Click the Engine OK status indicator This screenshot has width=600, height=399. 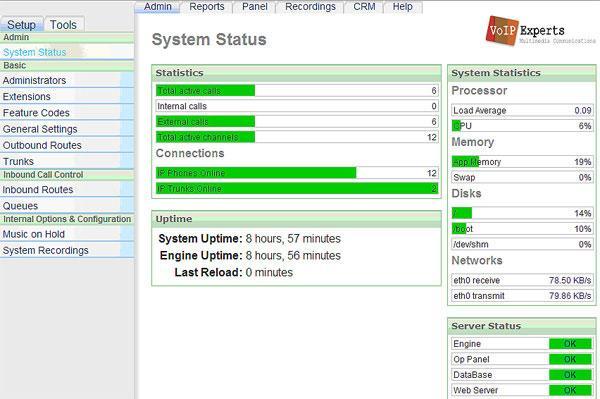570,344
